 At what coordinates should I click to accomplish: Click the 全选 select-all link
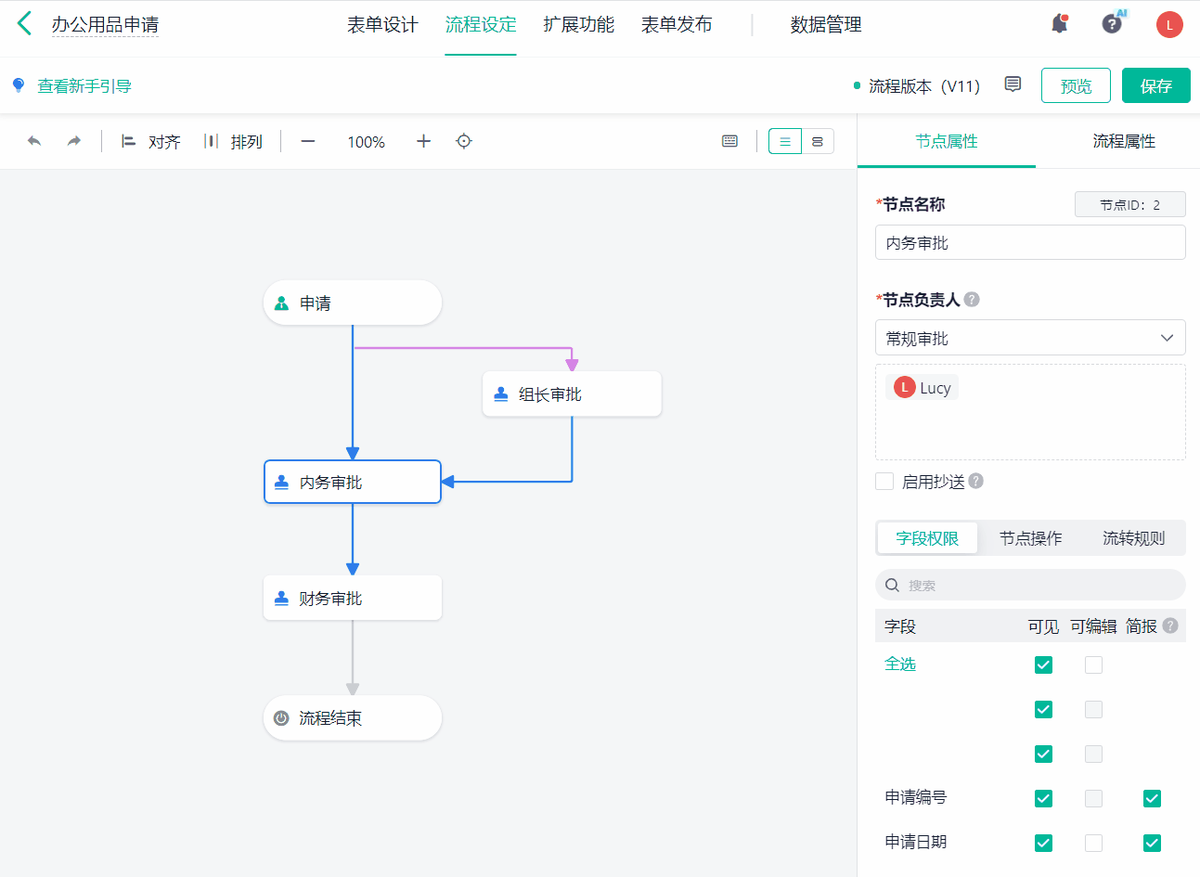click(x=900, y=664)
